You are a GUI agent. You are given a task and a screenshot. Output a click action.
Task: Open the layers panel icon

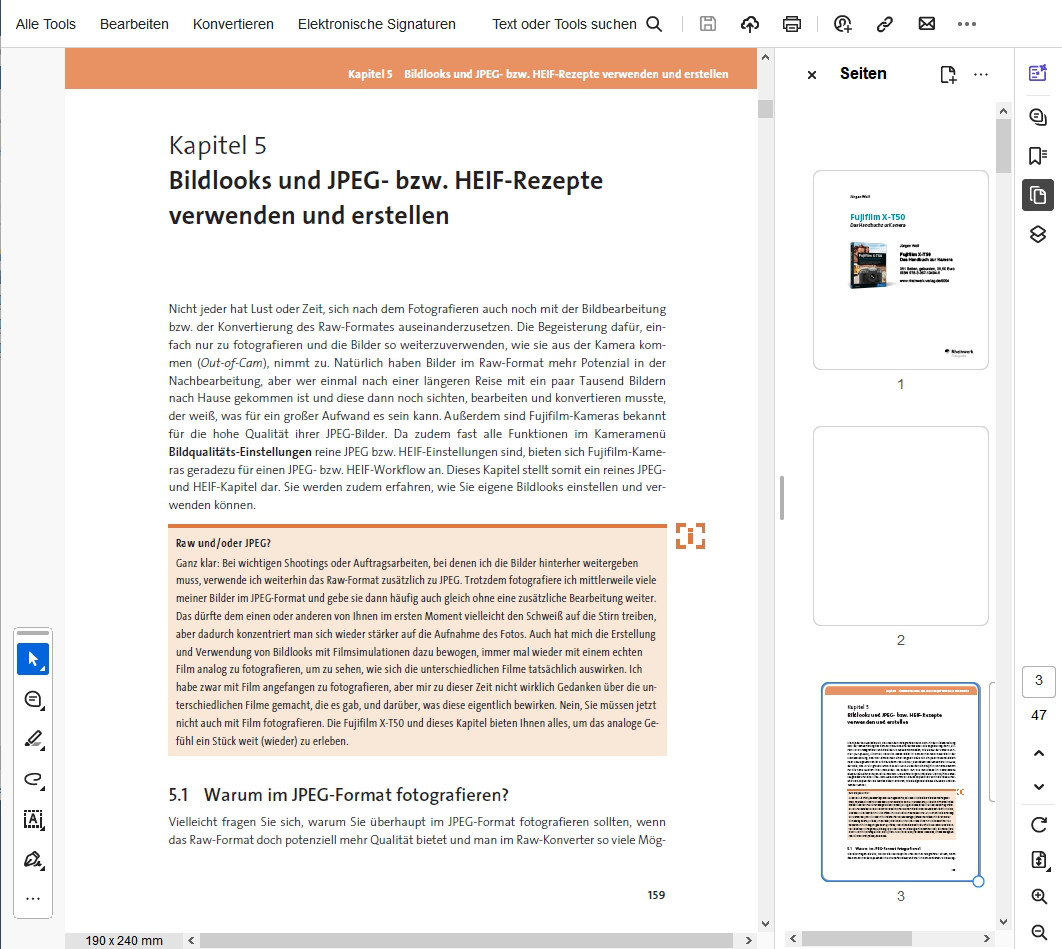[1037, 234]
